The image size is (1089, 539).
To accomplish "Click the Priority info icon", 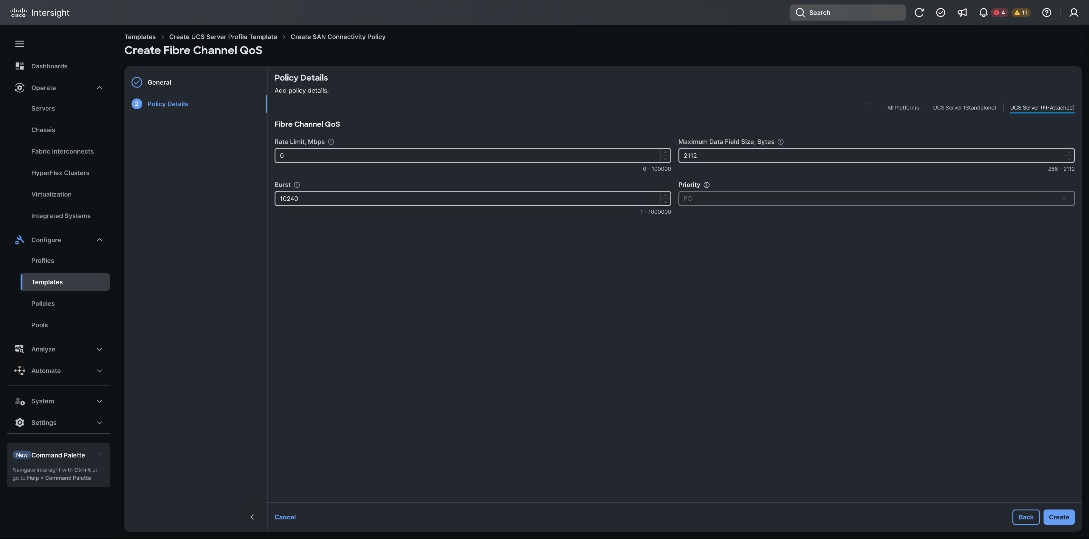I will (x=706, y=185).
